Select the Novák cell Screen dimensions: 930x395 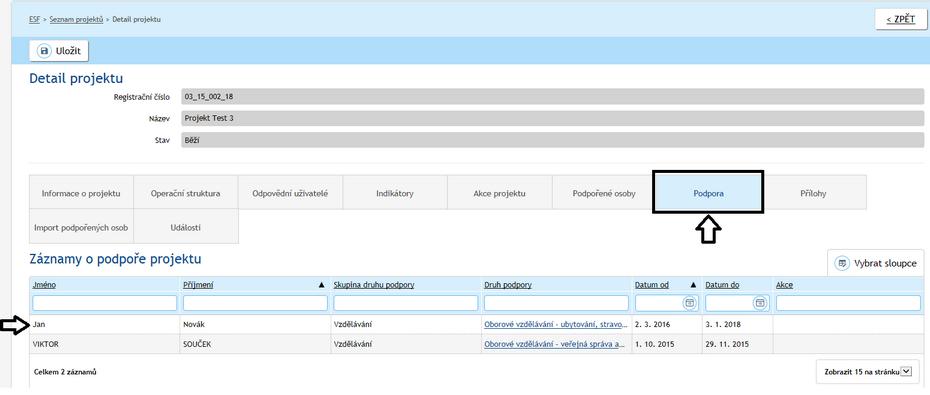pos(255,324)
